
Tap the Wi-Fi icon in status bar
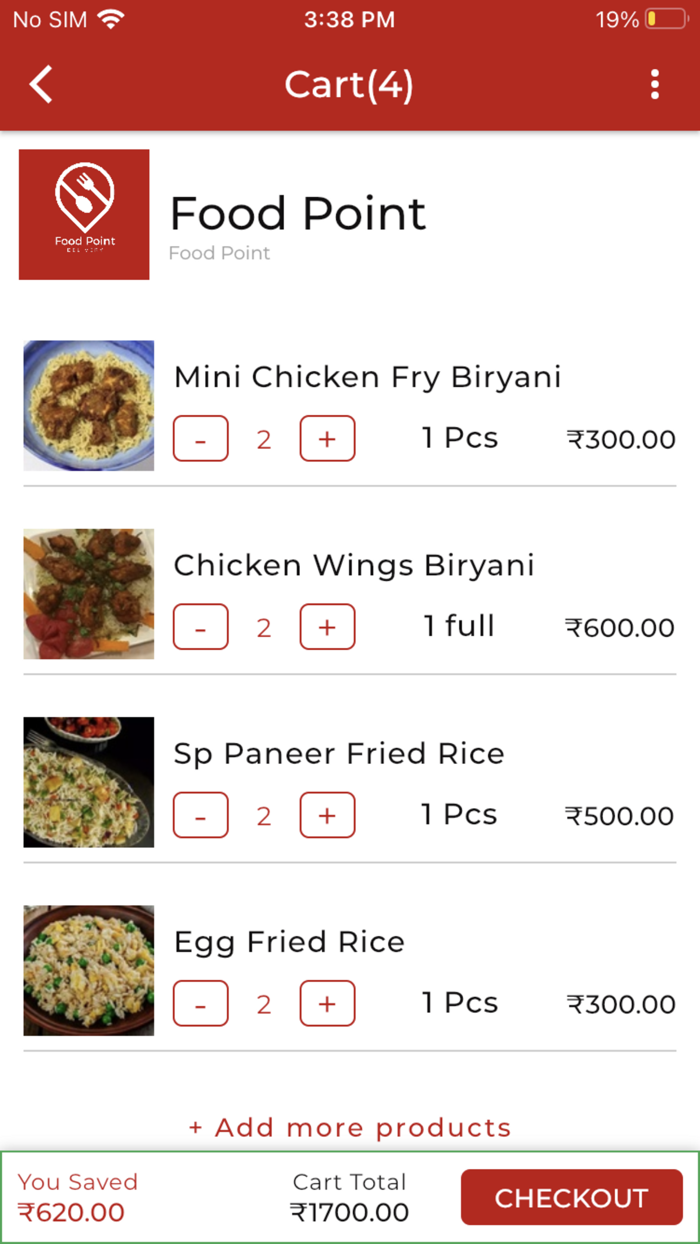coord(110,17)
